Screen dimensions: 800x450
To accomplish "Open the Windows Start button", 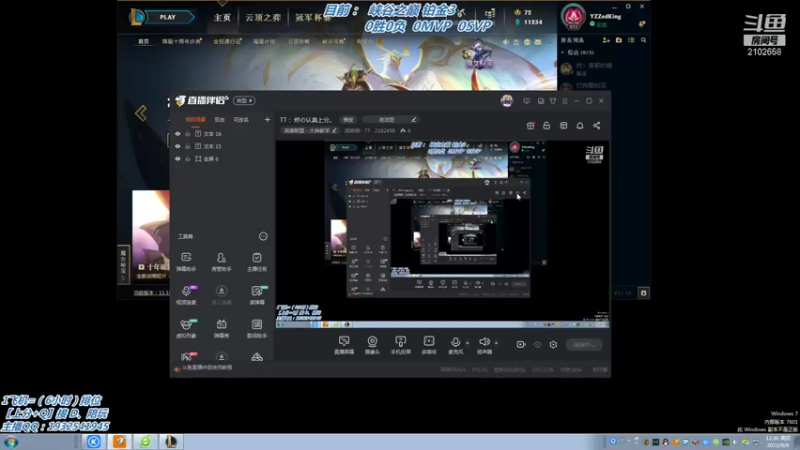I will pyautogui.click(x=11, y=442).
